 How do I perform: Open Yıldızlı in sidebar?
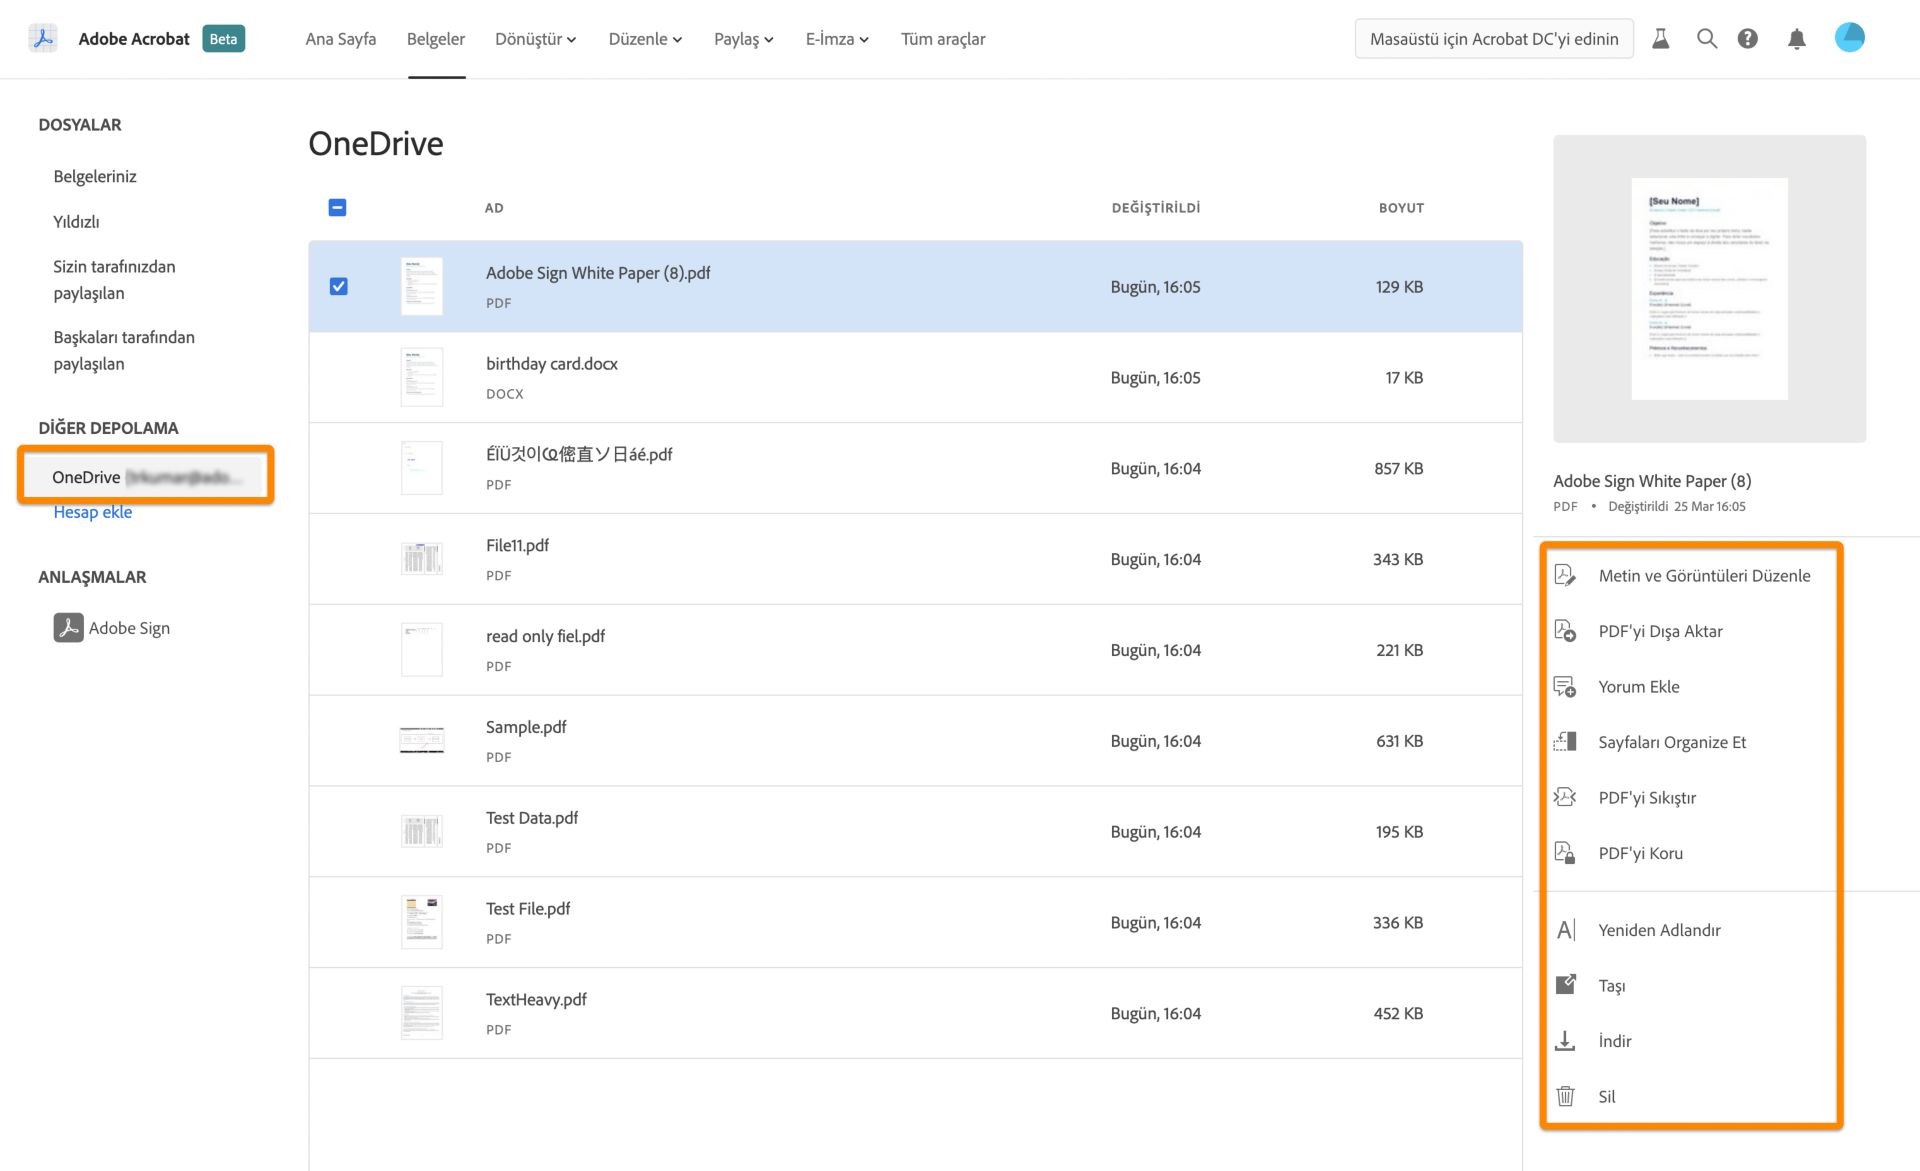(x=76, y=221)
